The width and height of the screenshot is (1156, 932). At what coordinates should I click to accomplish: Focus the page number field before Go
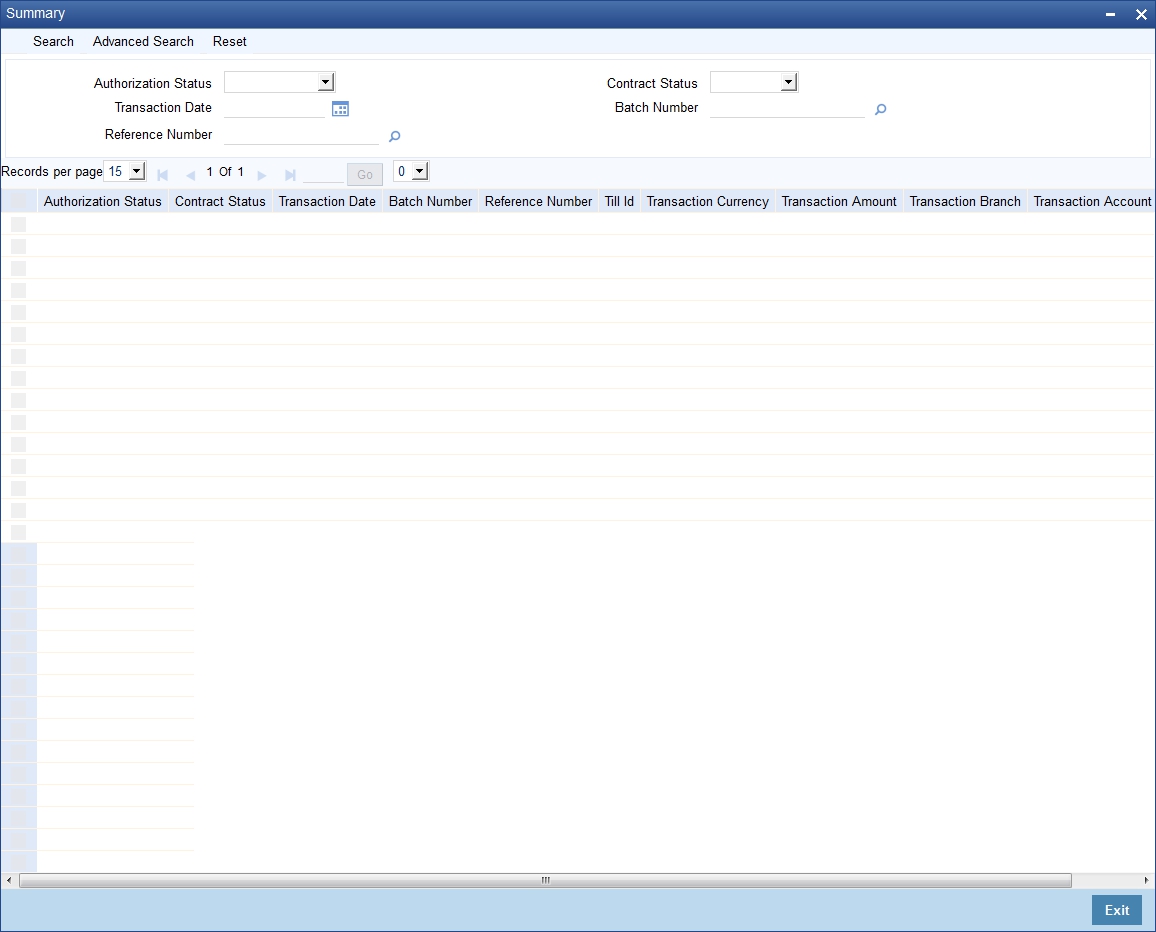[x=323, y=175]
